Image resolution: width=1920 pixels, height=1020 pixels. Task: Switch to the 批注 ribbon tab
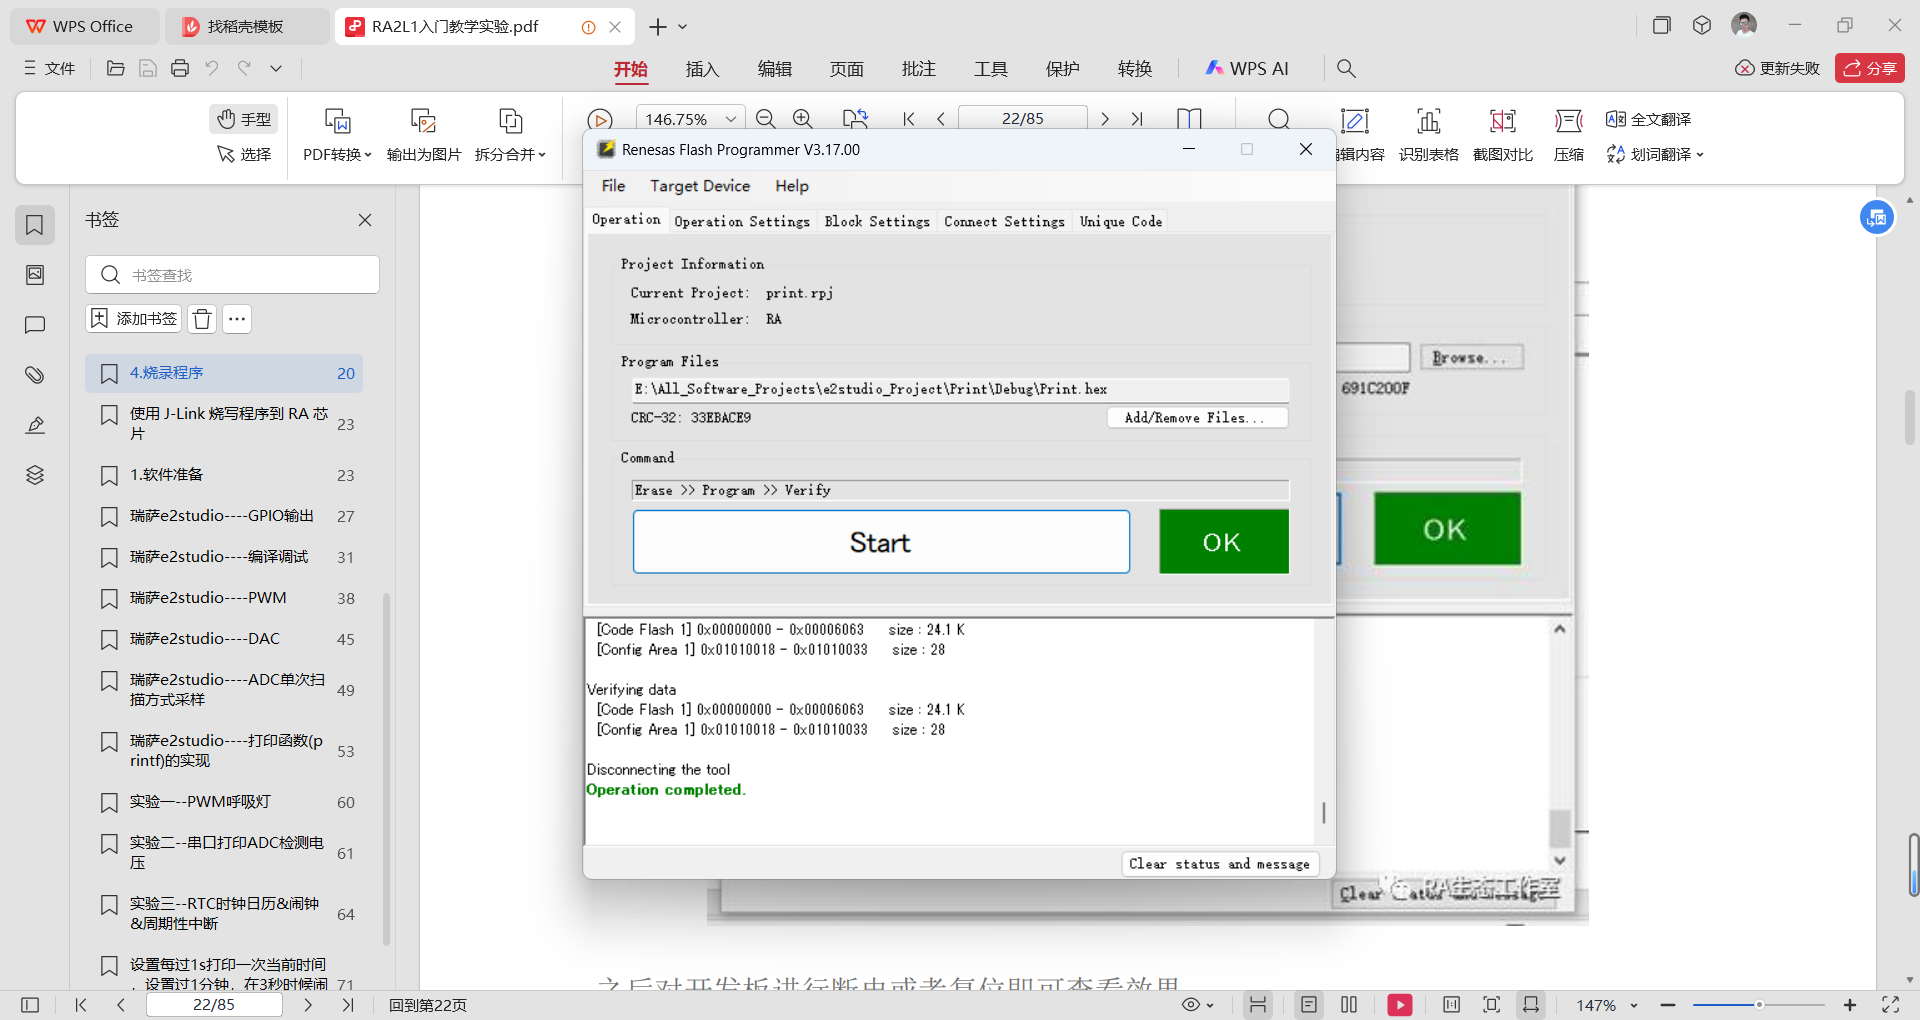(918, 69)
